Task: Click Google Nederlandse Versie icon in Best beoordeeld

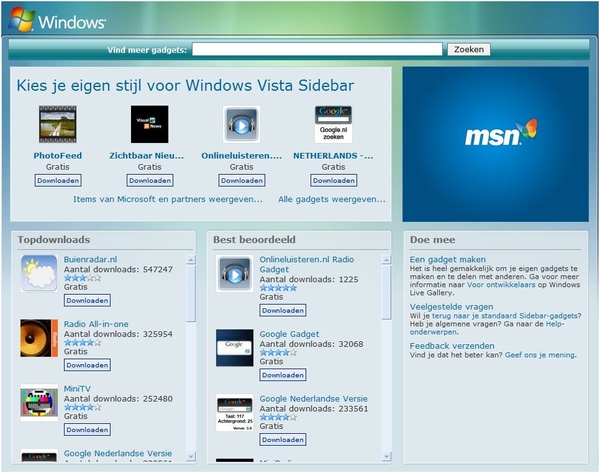Action: pos(235,413)
